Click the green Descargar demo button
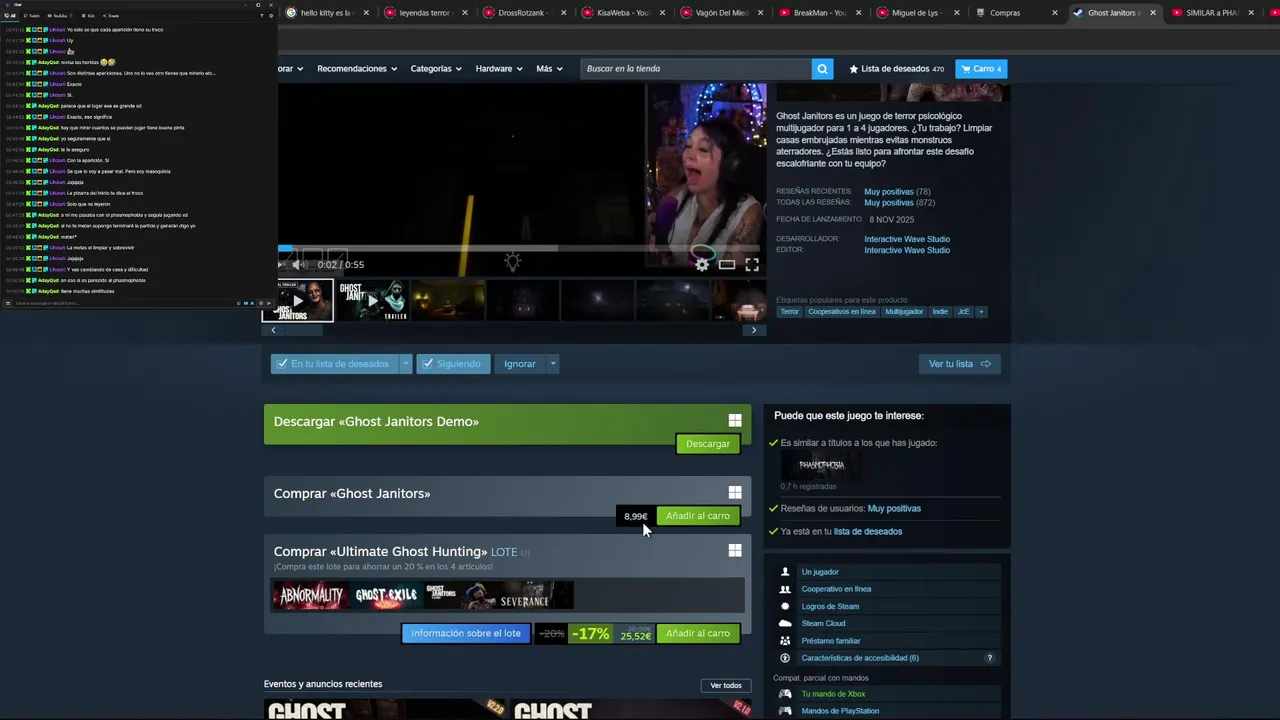1280x720 pixels. coord(708,444)
